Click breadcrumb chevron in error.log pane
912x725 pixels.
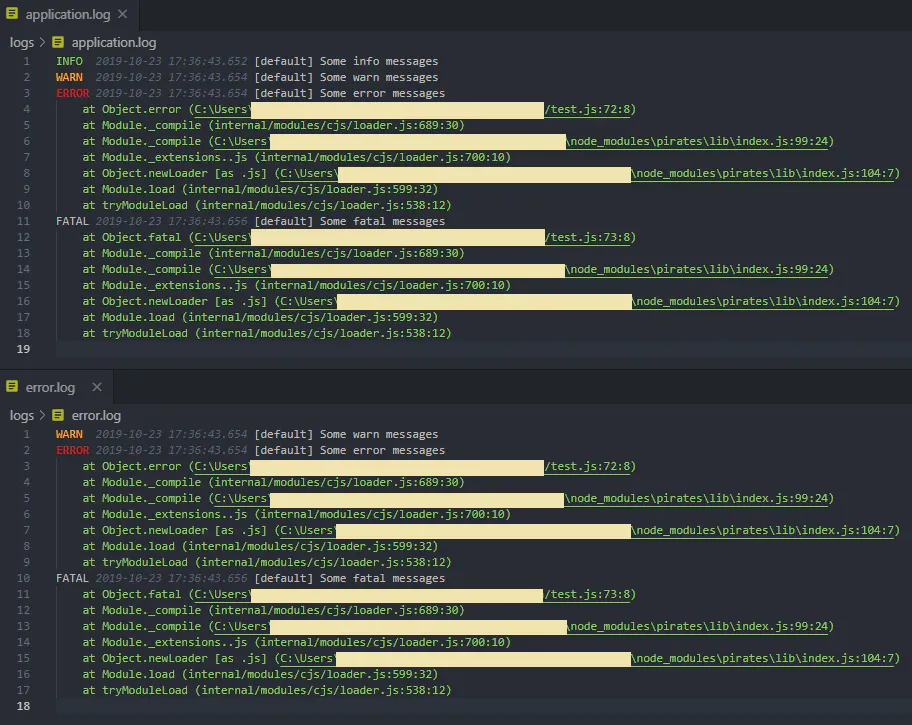coord(42,415)
